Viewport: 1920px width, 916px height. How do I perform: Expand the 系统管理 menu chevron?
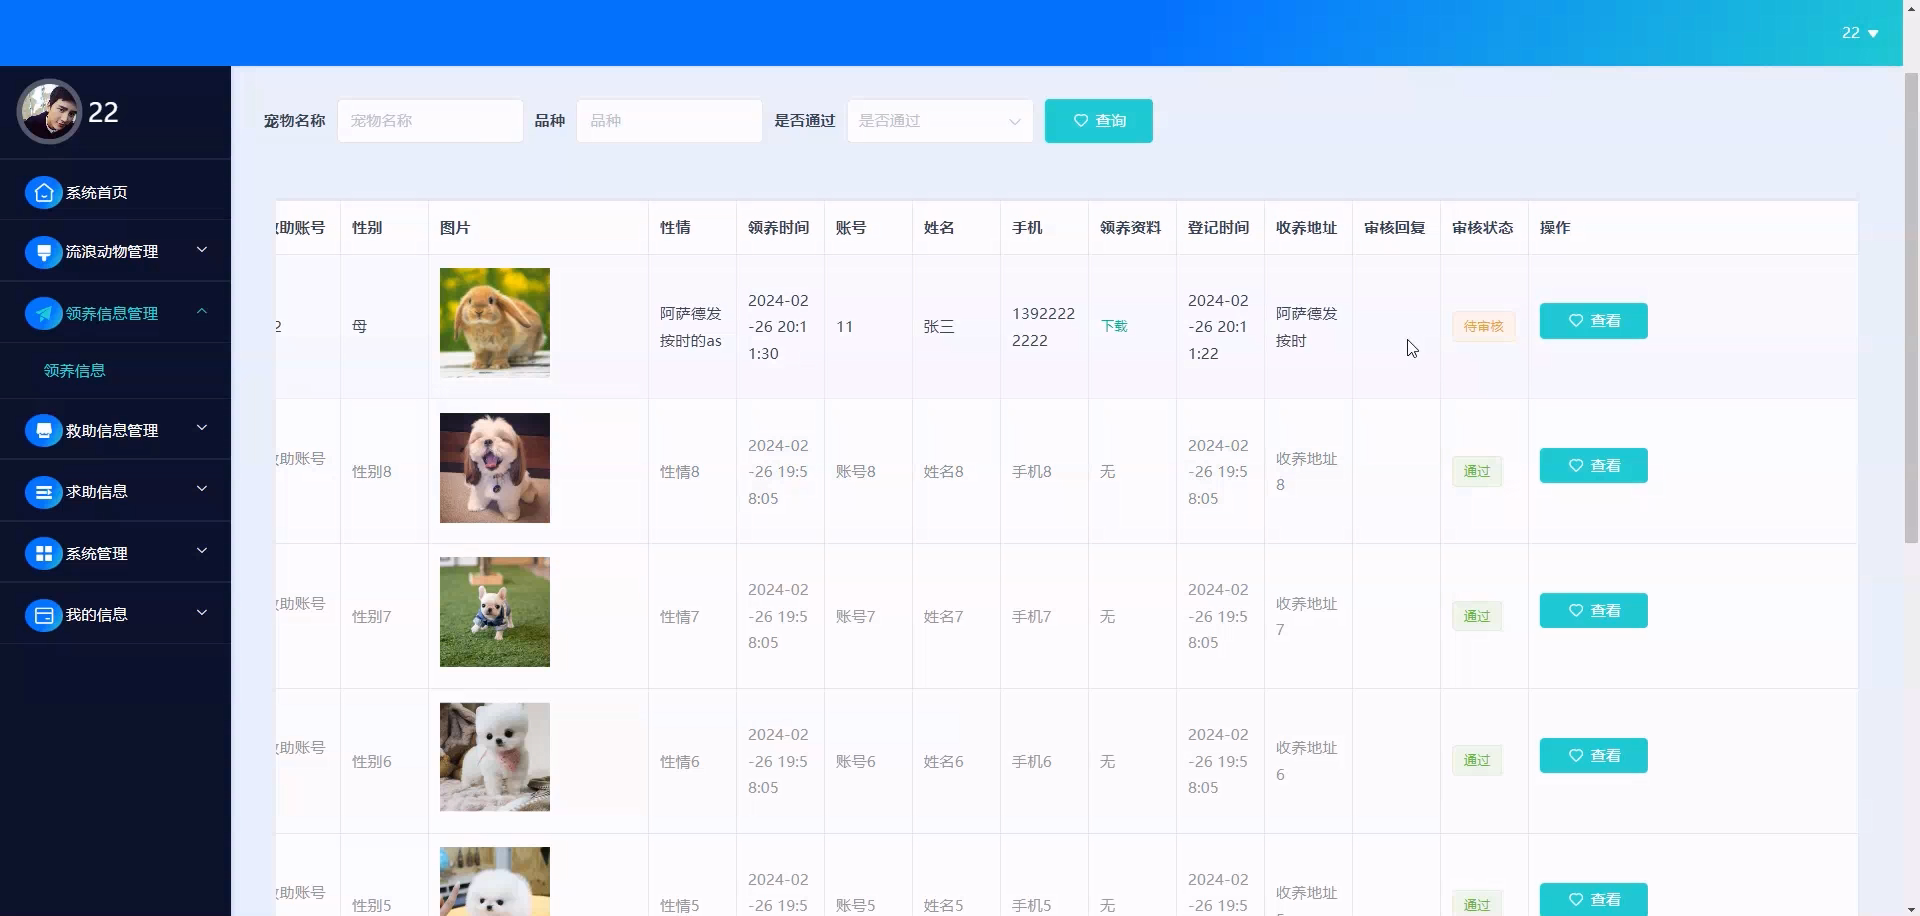[x=202, y=551]
